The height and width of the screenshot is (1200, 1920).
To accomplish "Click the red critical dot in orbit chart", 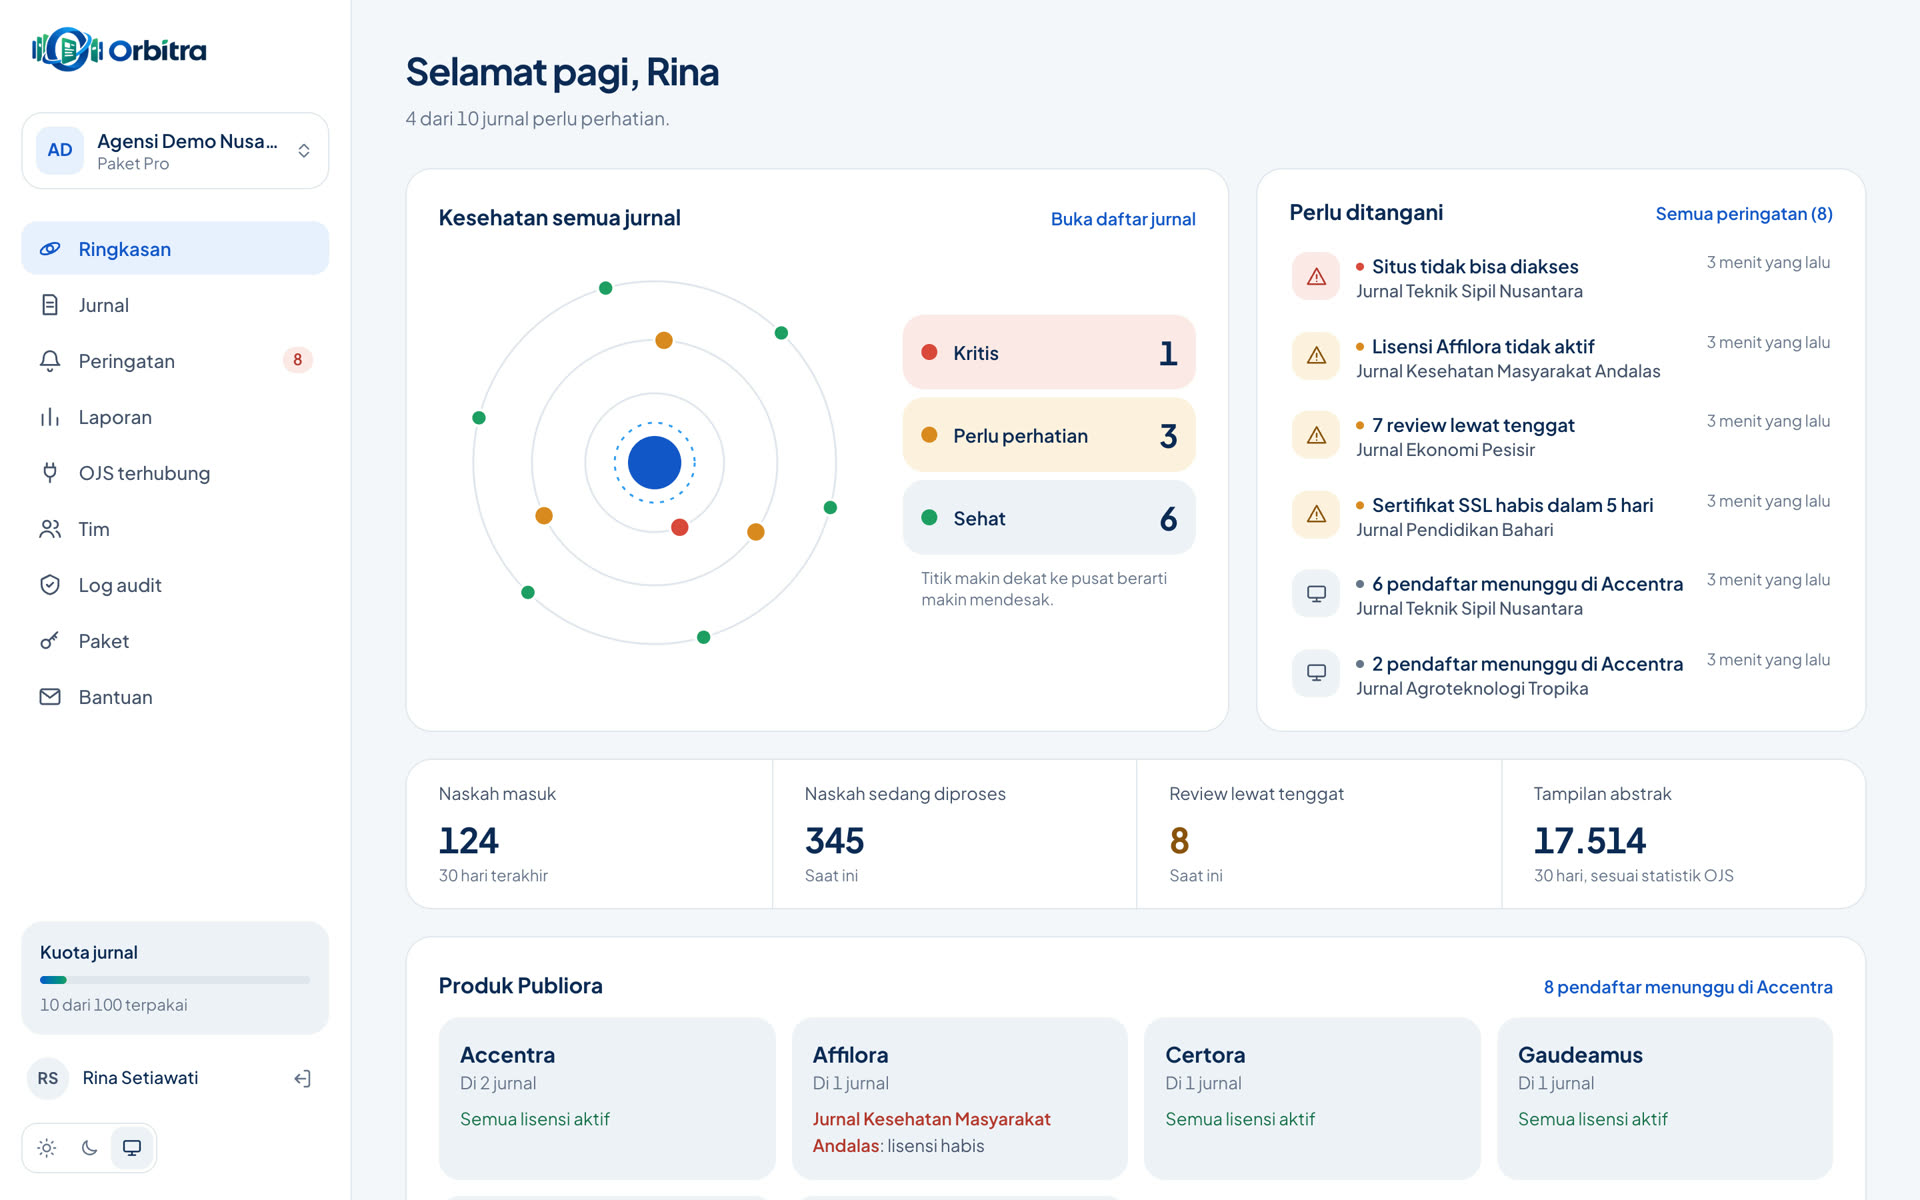I will (x=680, y=527).
